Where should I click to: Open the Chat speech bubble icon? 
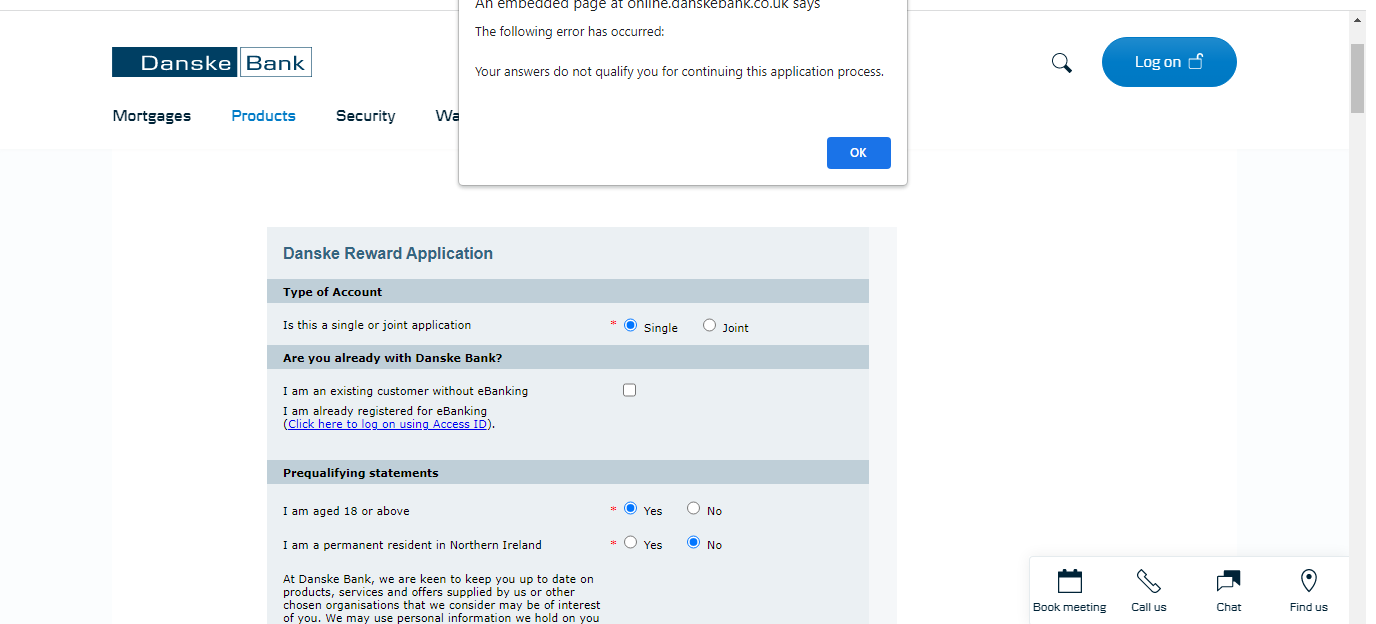(x=1228, y=581)
